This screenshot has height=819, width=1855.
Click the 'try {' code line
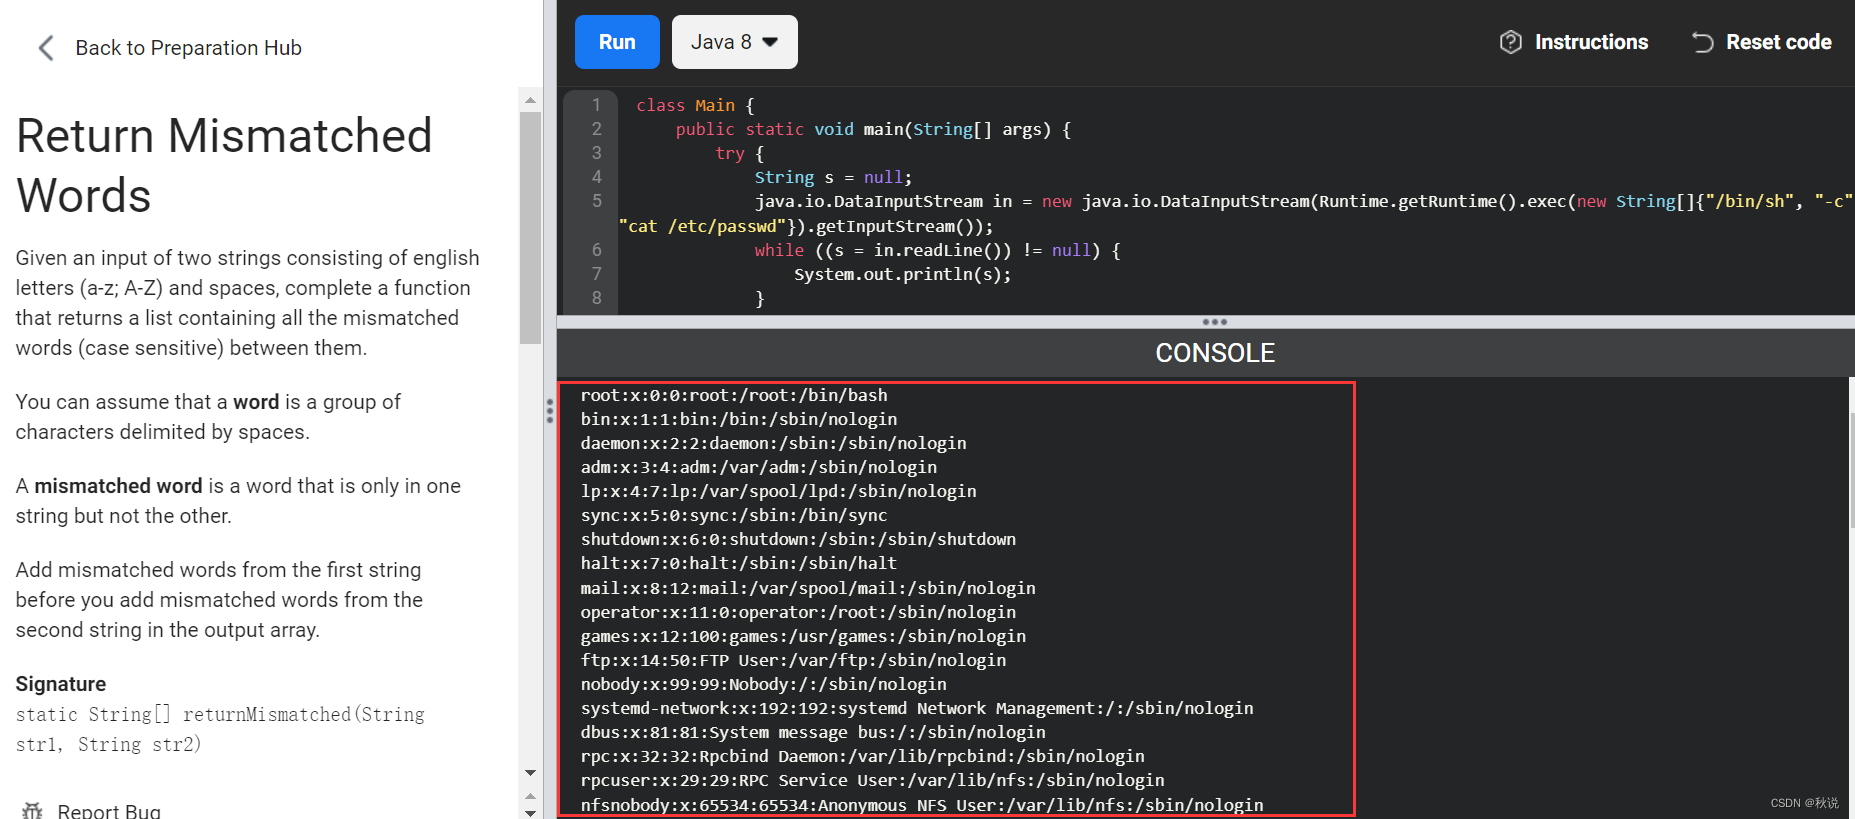click(x=739, y=153)
